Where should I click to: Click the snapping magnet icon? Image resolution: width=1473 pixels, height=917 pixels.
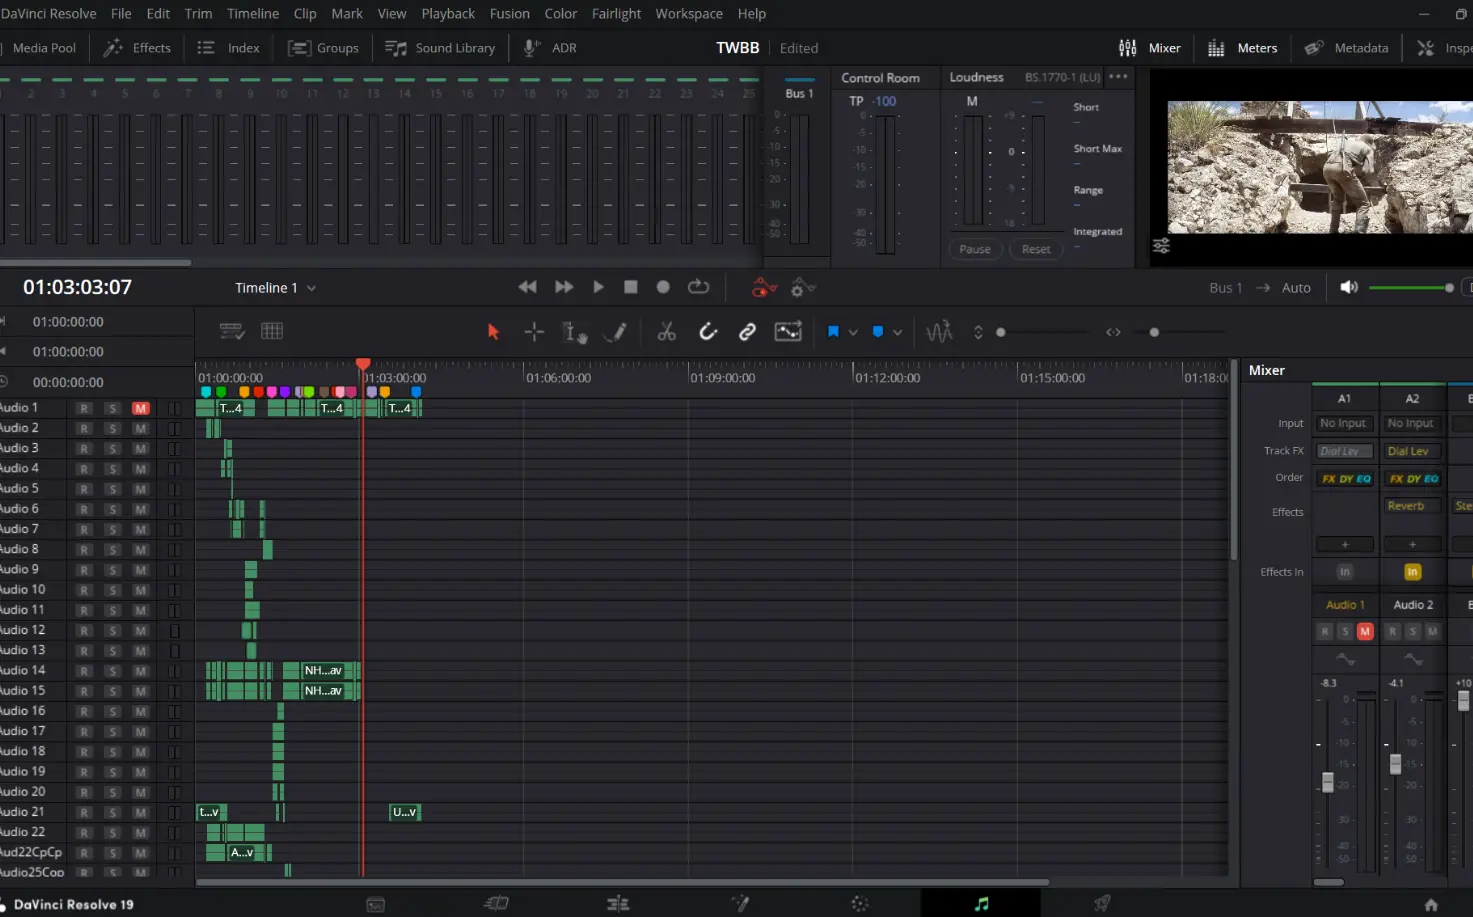point(708,332)
